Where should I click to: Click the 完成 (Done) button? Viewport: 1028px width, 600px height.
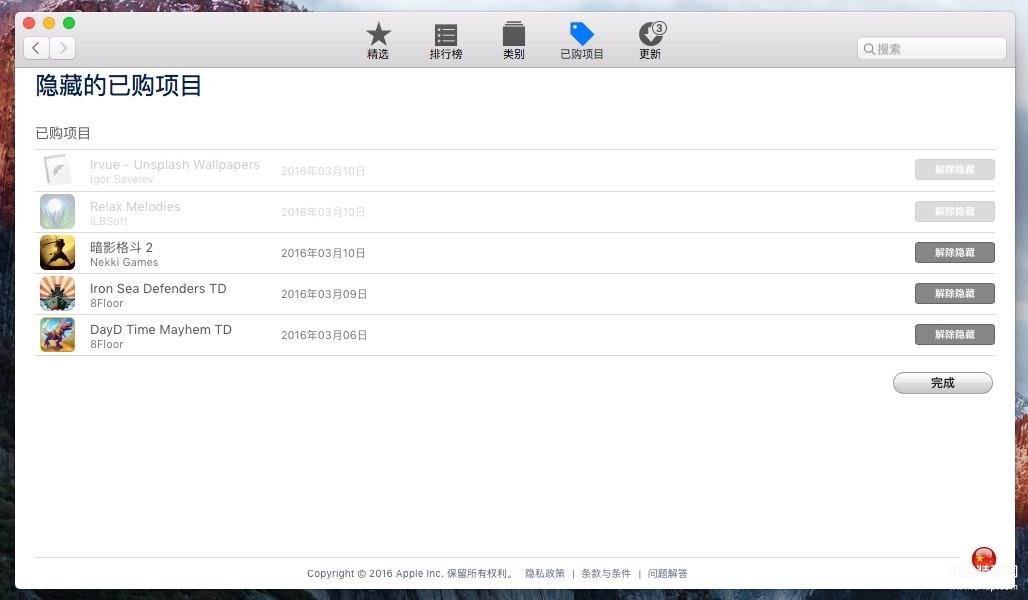pos(943,383)
